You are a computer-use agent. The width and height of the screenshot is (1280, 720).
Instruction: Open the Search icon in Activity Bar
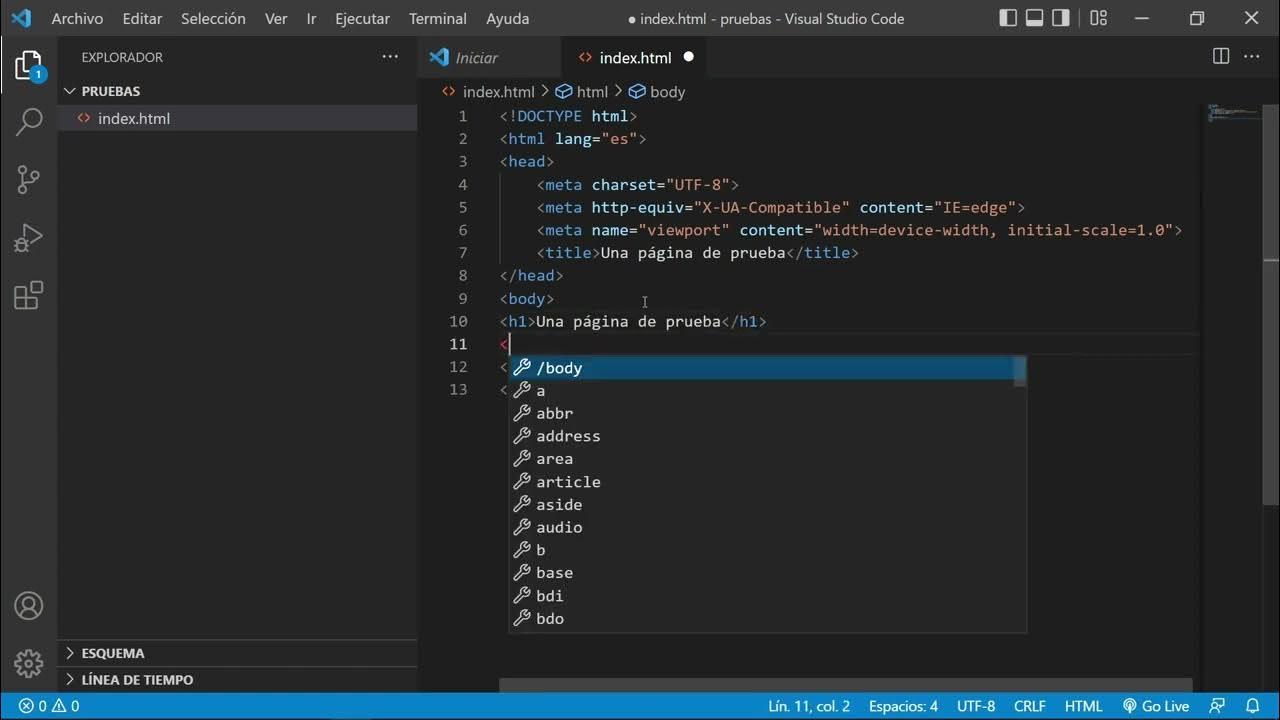[29, 120]
